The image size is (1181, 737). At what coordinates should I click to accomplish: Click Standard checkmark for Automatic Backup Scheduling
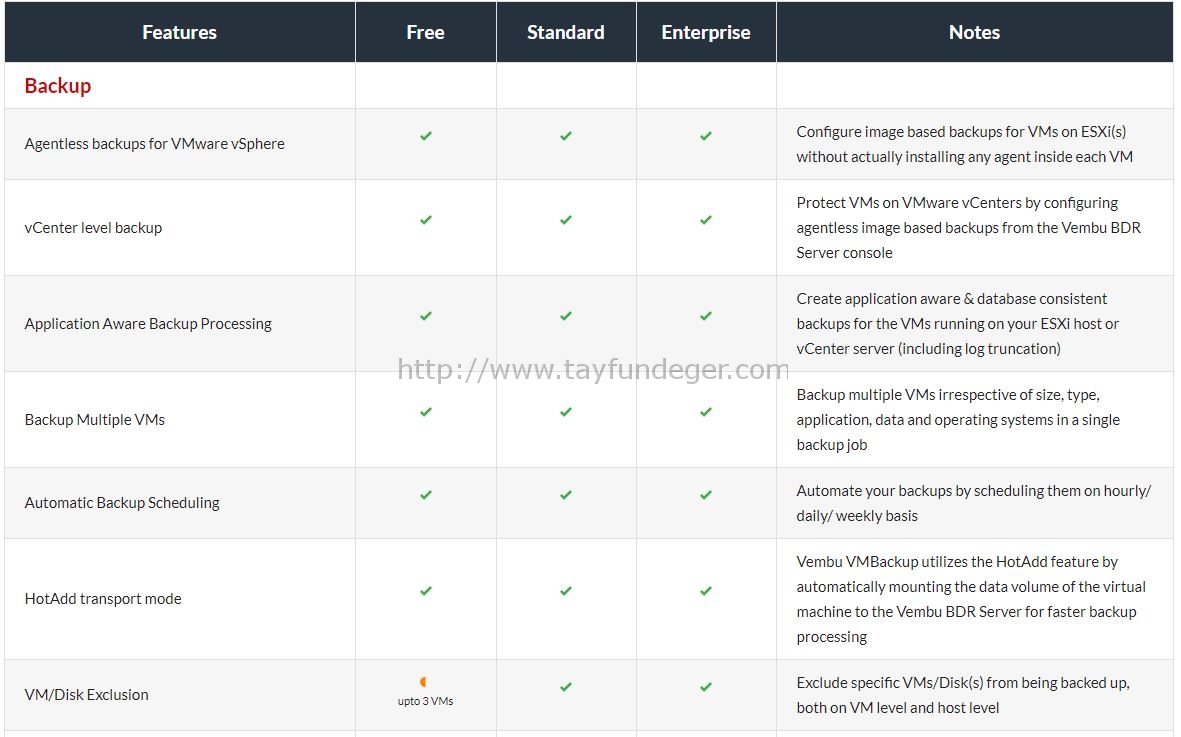(x=566, y=495)
